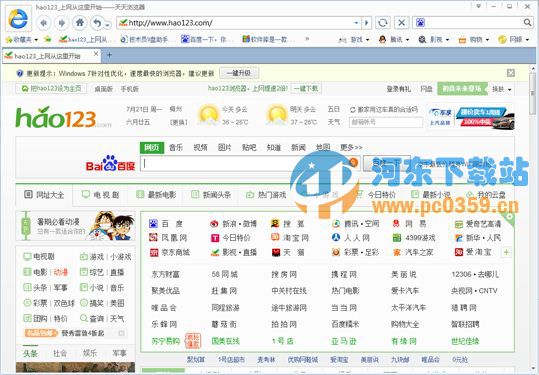Click the 爱奇艺高清 icon link

pyautogui.click(x=477, y=224)
